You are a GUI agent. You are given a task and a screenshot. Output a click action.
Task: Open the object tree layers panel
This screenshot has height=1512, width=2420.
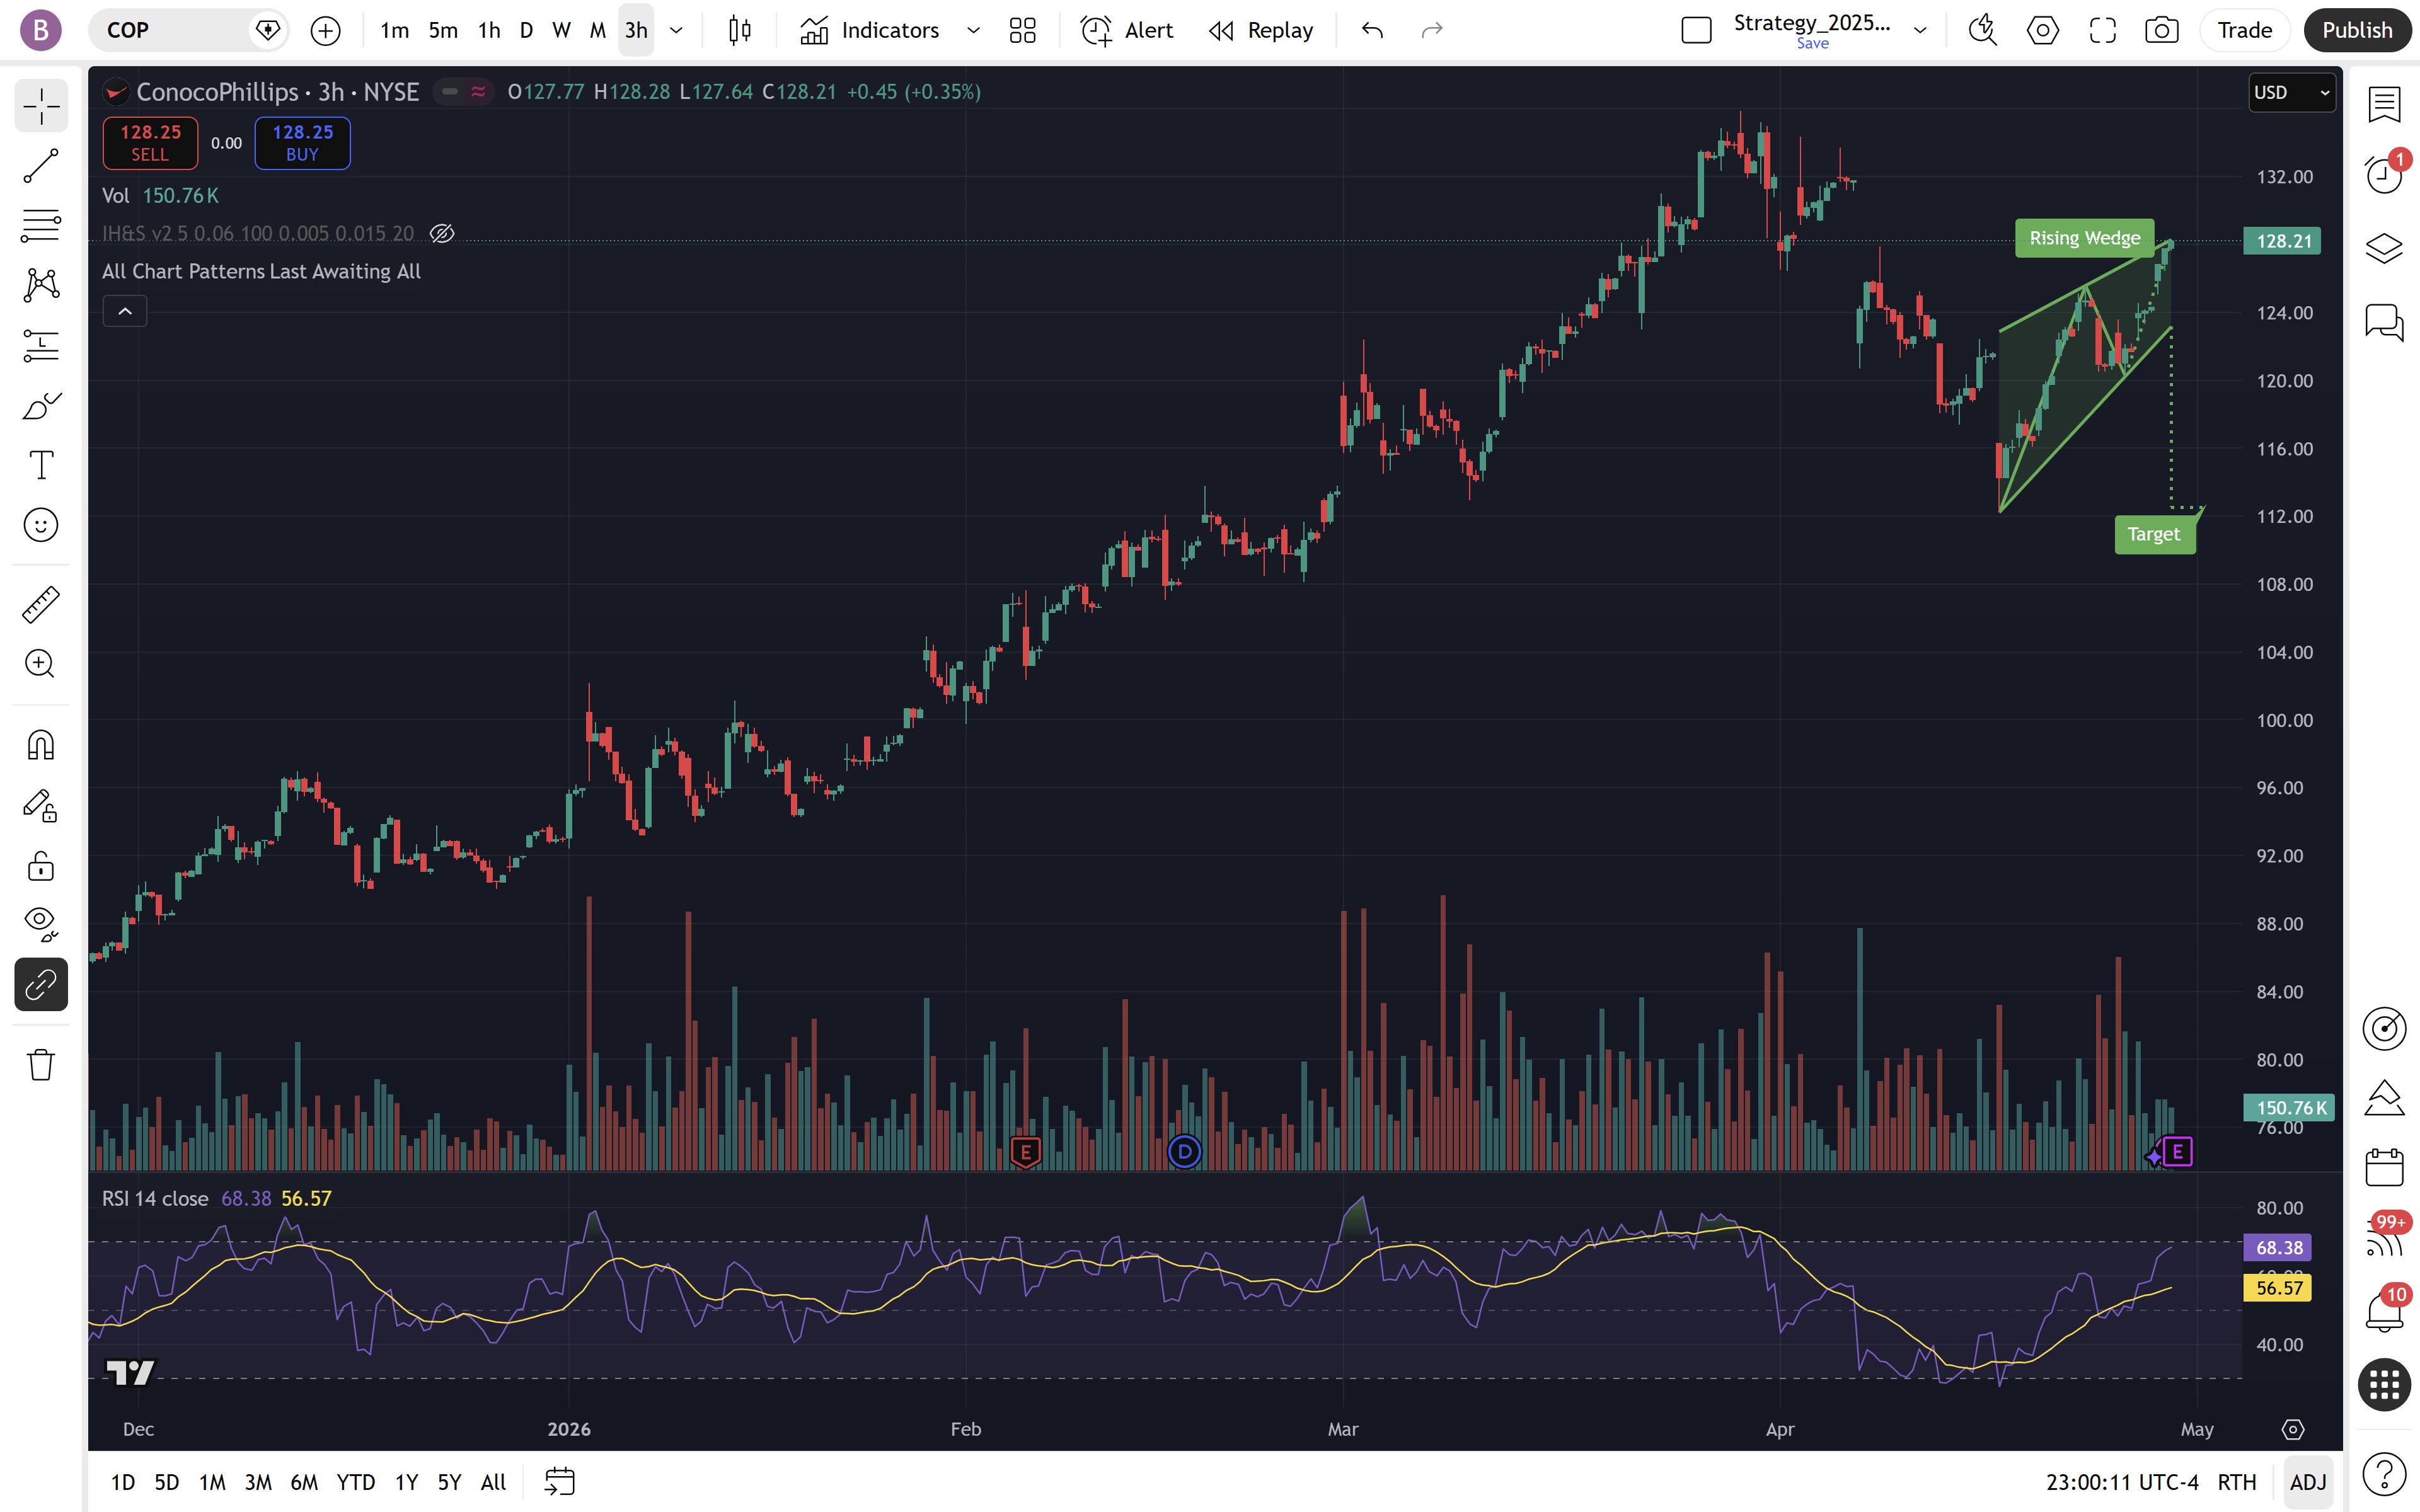pos(2384,248)
